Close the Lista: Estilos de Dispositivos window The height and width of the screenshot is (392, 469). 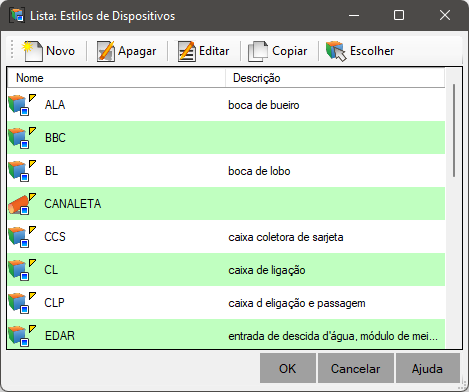point(445,15)
